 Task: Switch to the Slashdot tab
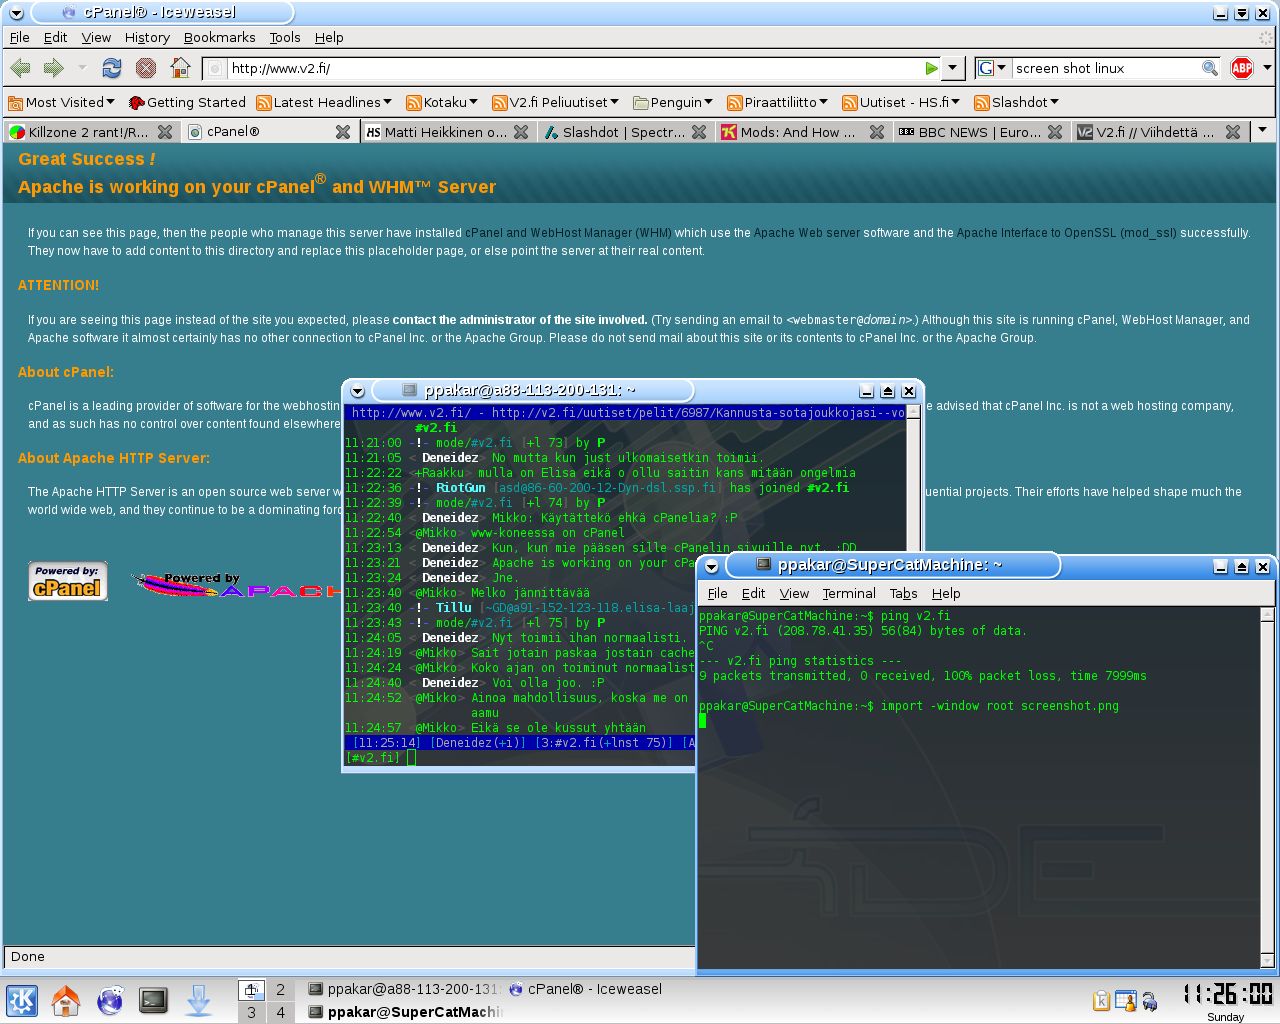623,132
